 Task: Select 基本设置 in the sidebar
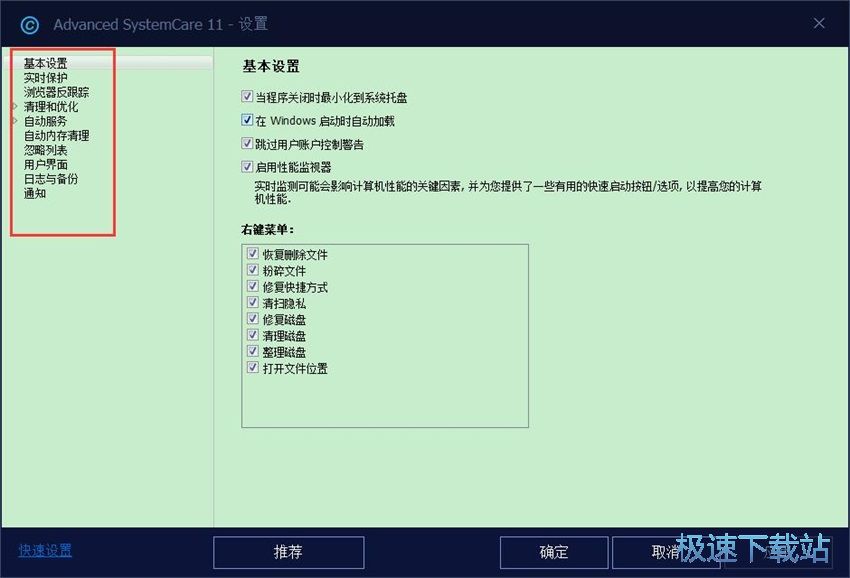click(x=46, y=63)
